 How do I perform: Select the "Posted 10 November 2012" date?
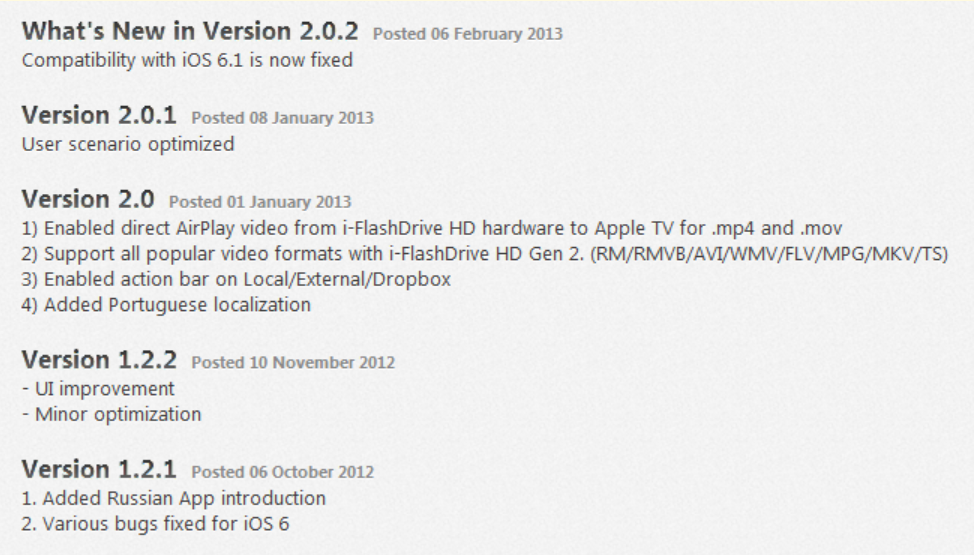pos(293,362)
